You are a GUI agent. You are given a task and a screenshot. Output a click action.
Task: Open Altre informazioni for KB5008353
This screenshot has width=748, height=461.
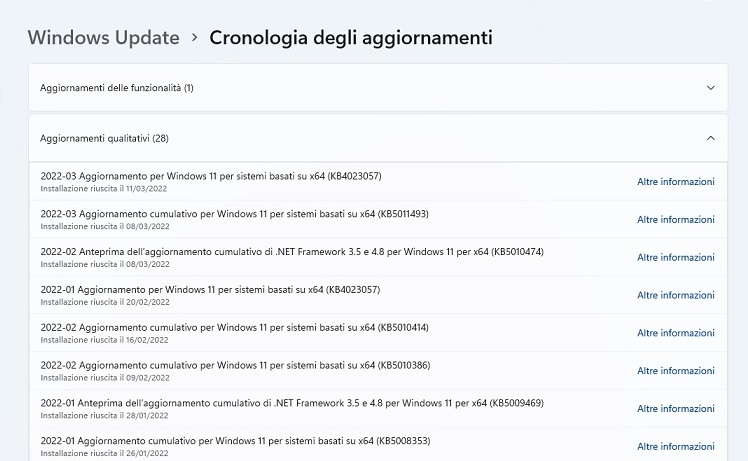675,446
